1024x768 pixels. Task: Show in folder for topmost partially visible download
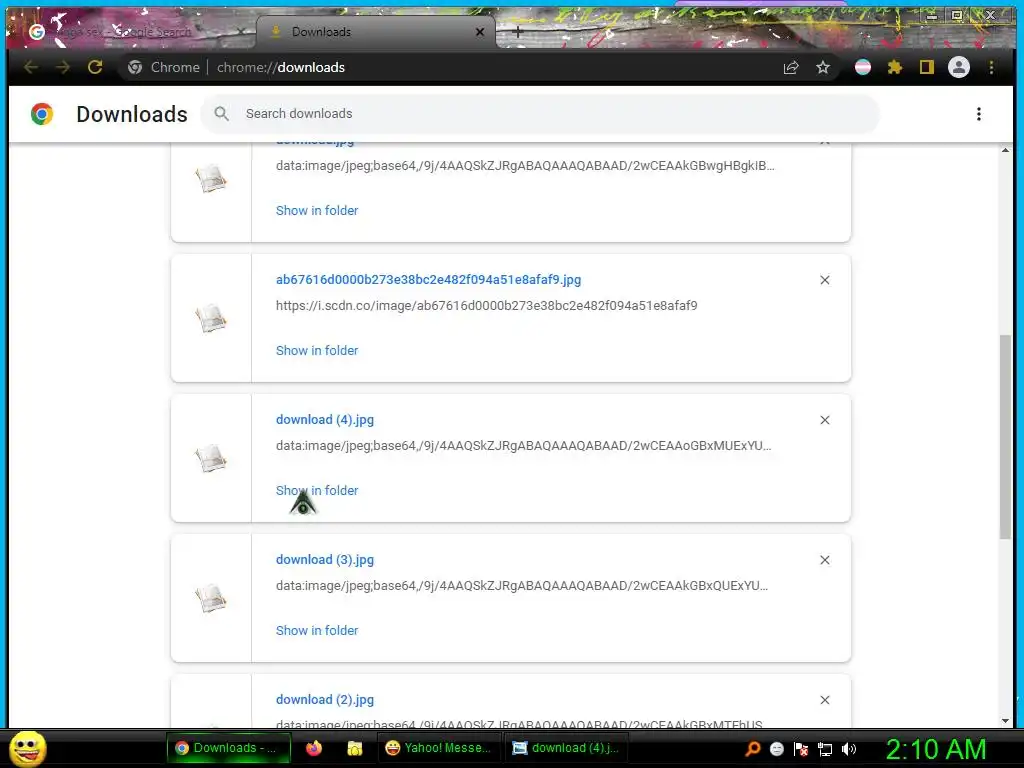(x=317, y=210)
